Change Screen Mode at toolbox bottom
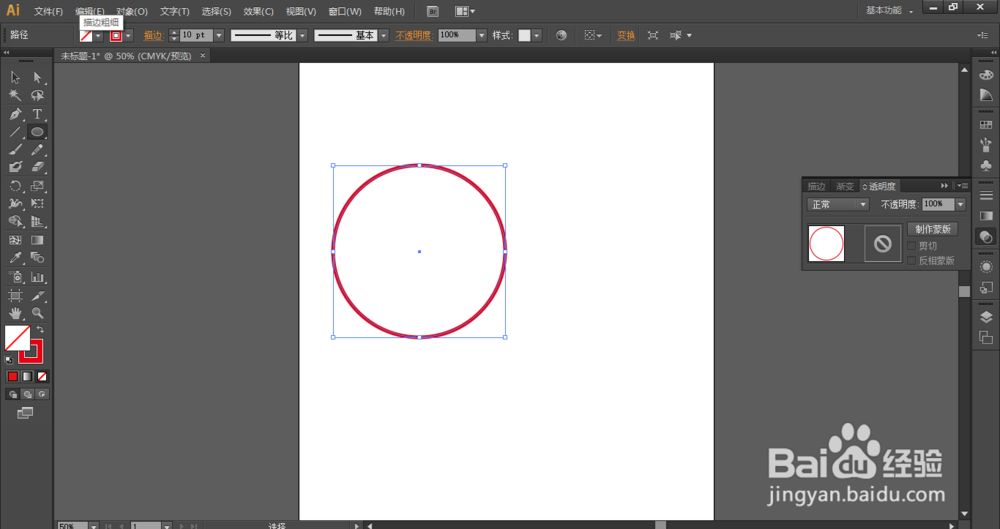Screen dimensions: 1000x529 [x=25, y=414]
